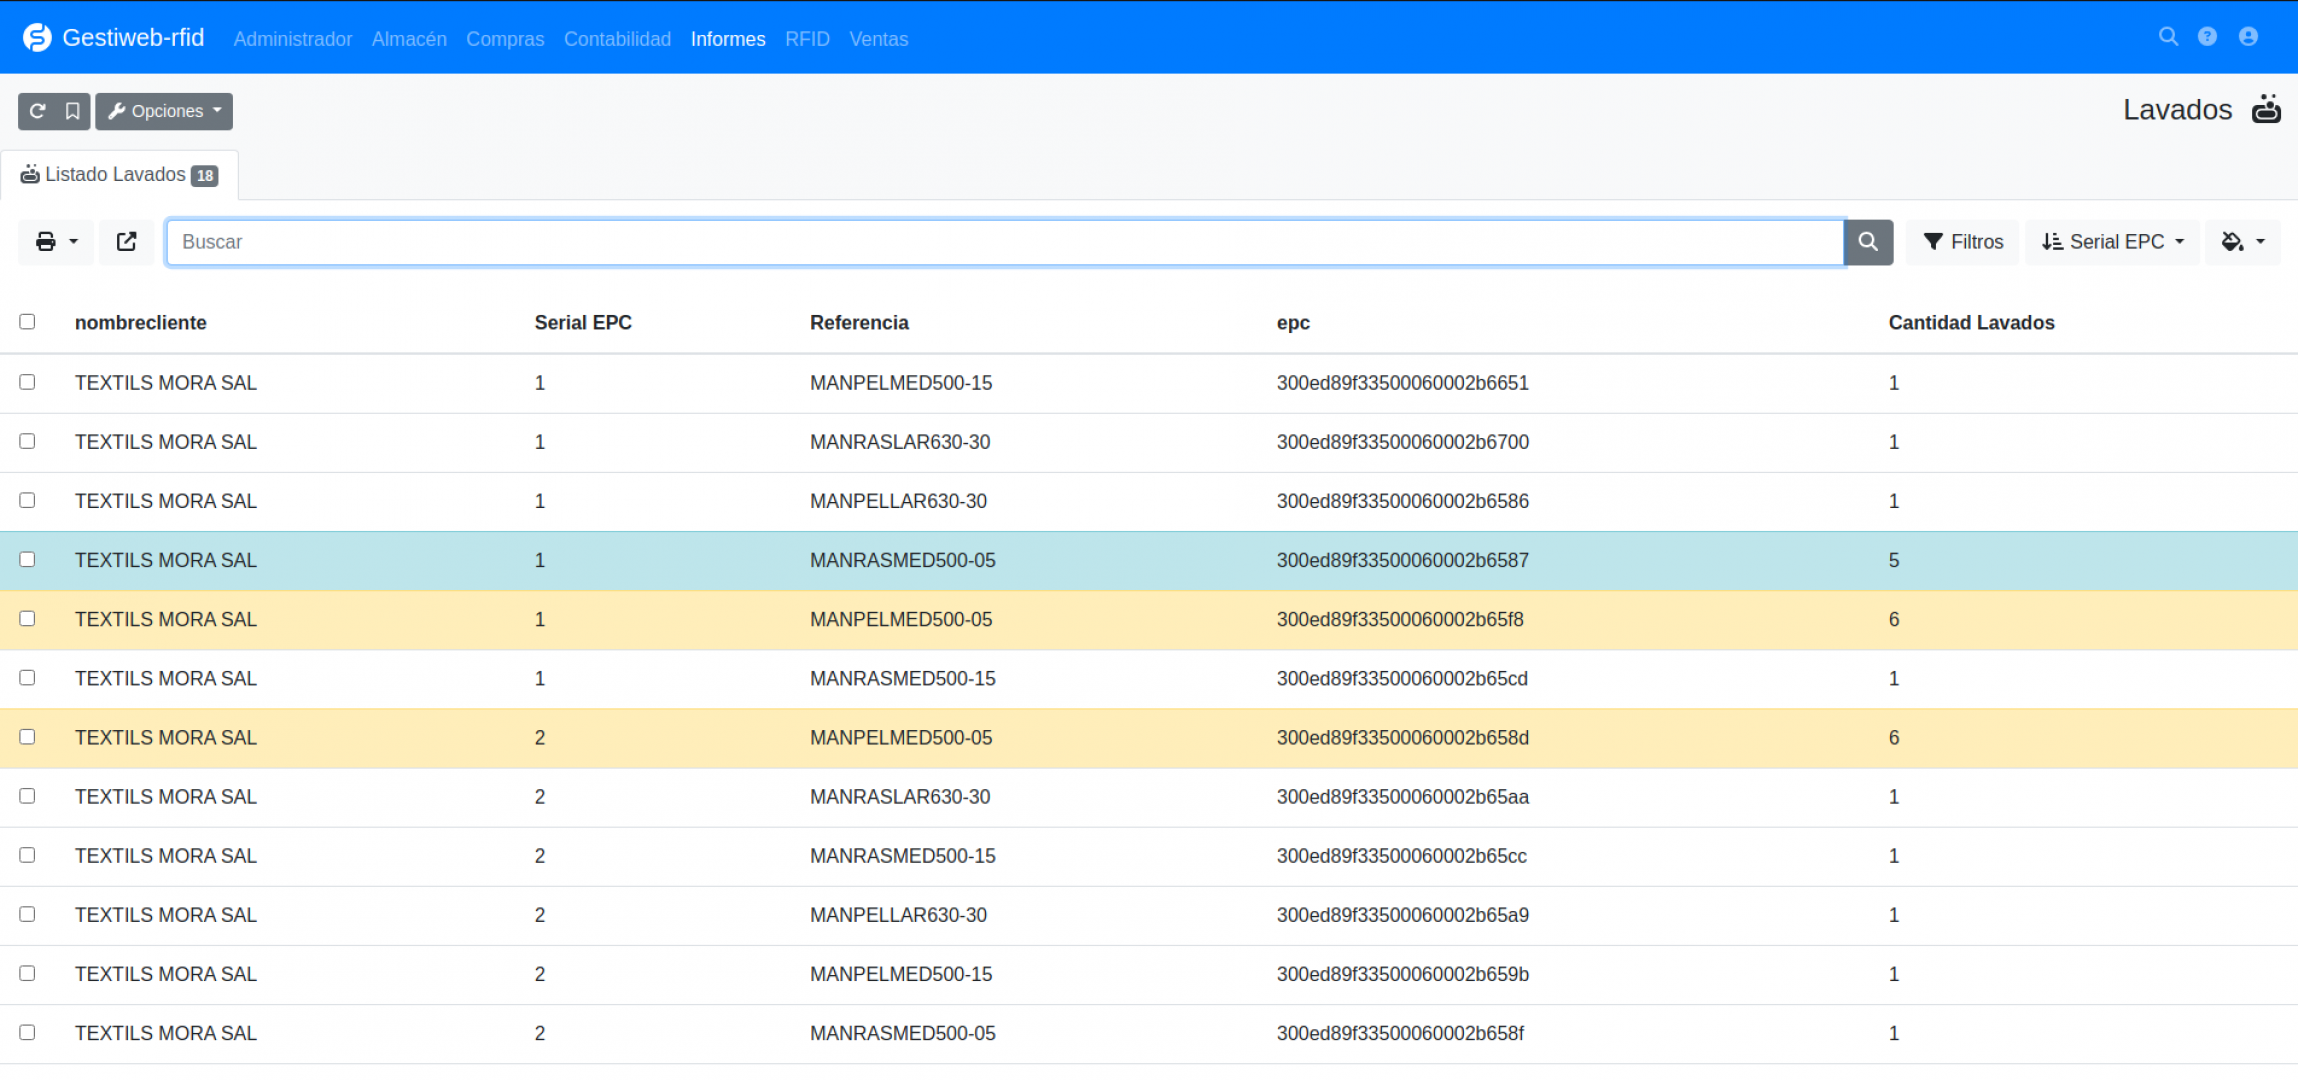Image resolution: width=2298 pixels, height=1080 pixels.
Task: Click epc value 300ed89f33500060002b65a9
Action: coord(1402,914)
